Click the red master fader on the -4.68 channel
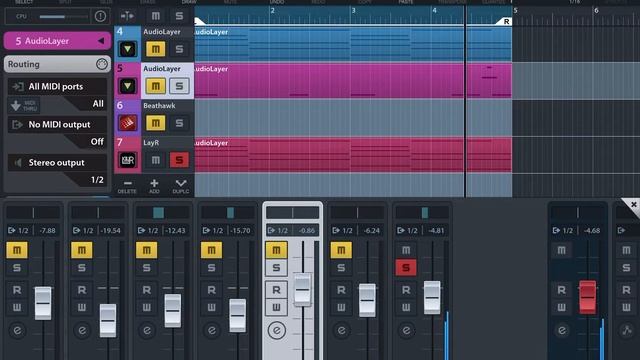The image size is (640, 360). pyautogui.click(x=587, y=297)
